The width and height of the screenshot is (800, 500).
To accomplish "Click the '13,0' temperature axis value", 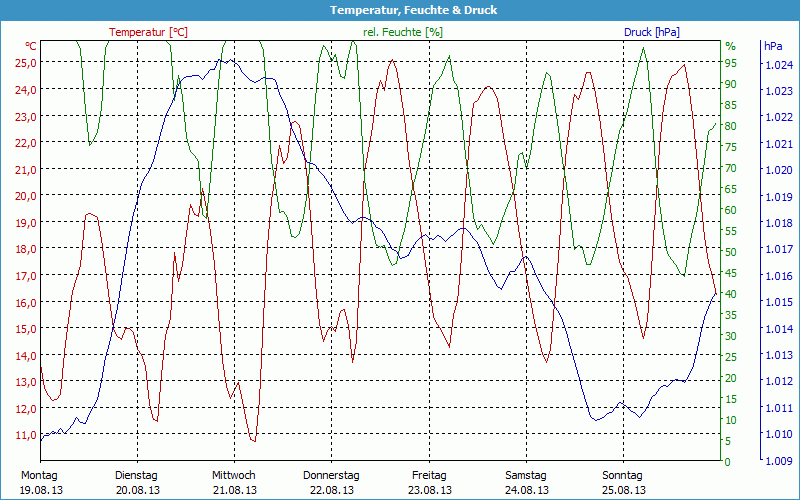I will coord(25,382).
